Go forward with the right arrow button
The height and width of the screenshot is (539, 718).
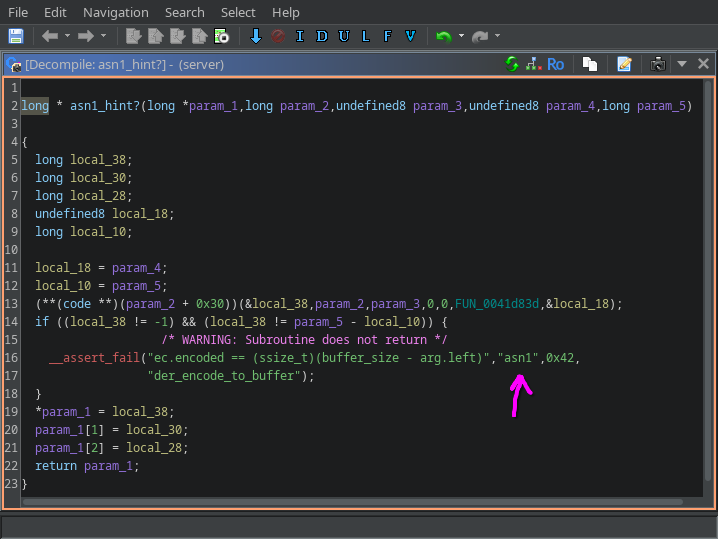tap(86, 36)
